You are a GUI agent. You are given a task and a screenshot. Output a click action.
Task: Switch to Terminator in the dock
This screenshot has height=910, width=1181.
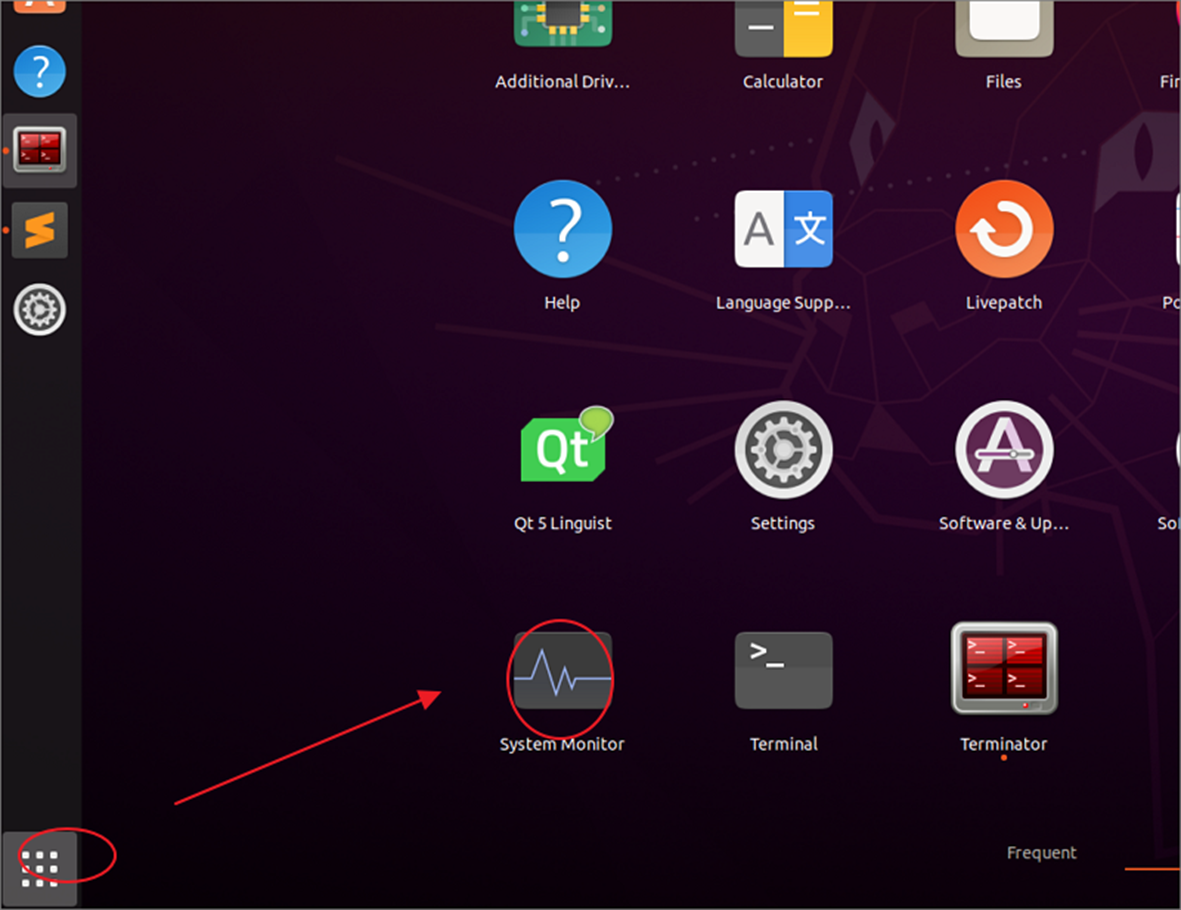coord(40,150)
